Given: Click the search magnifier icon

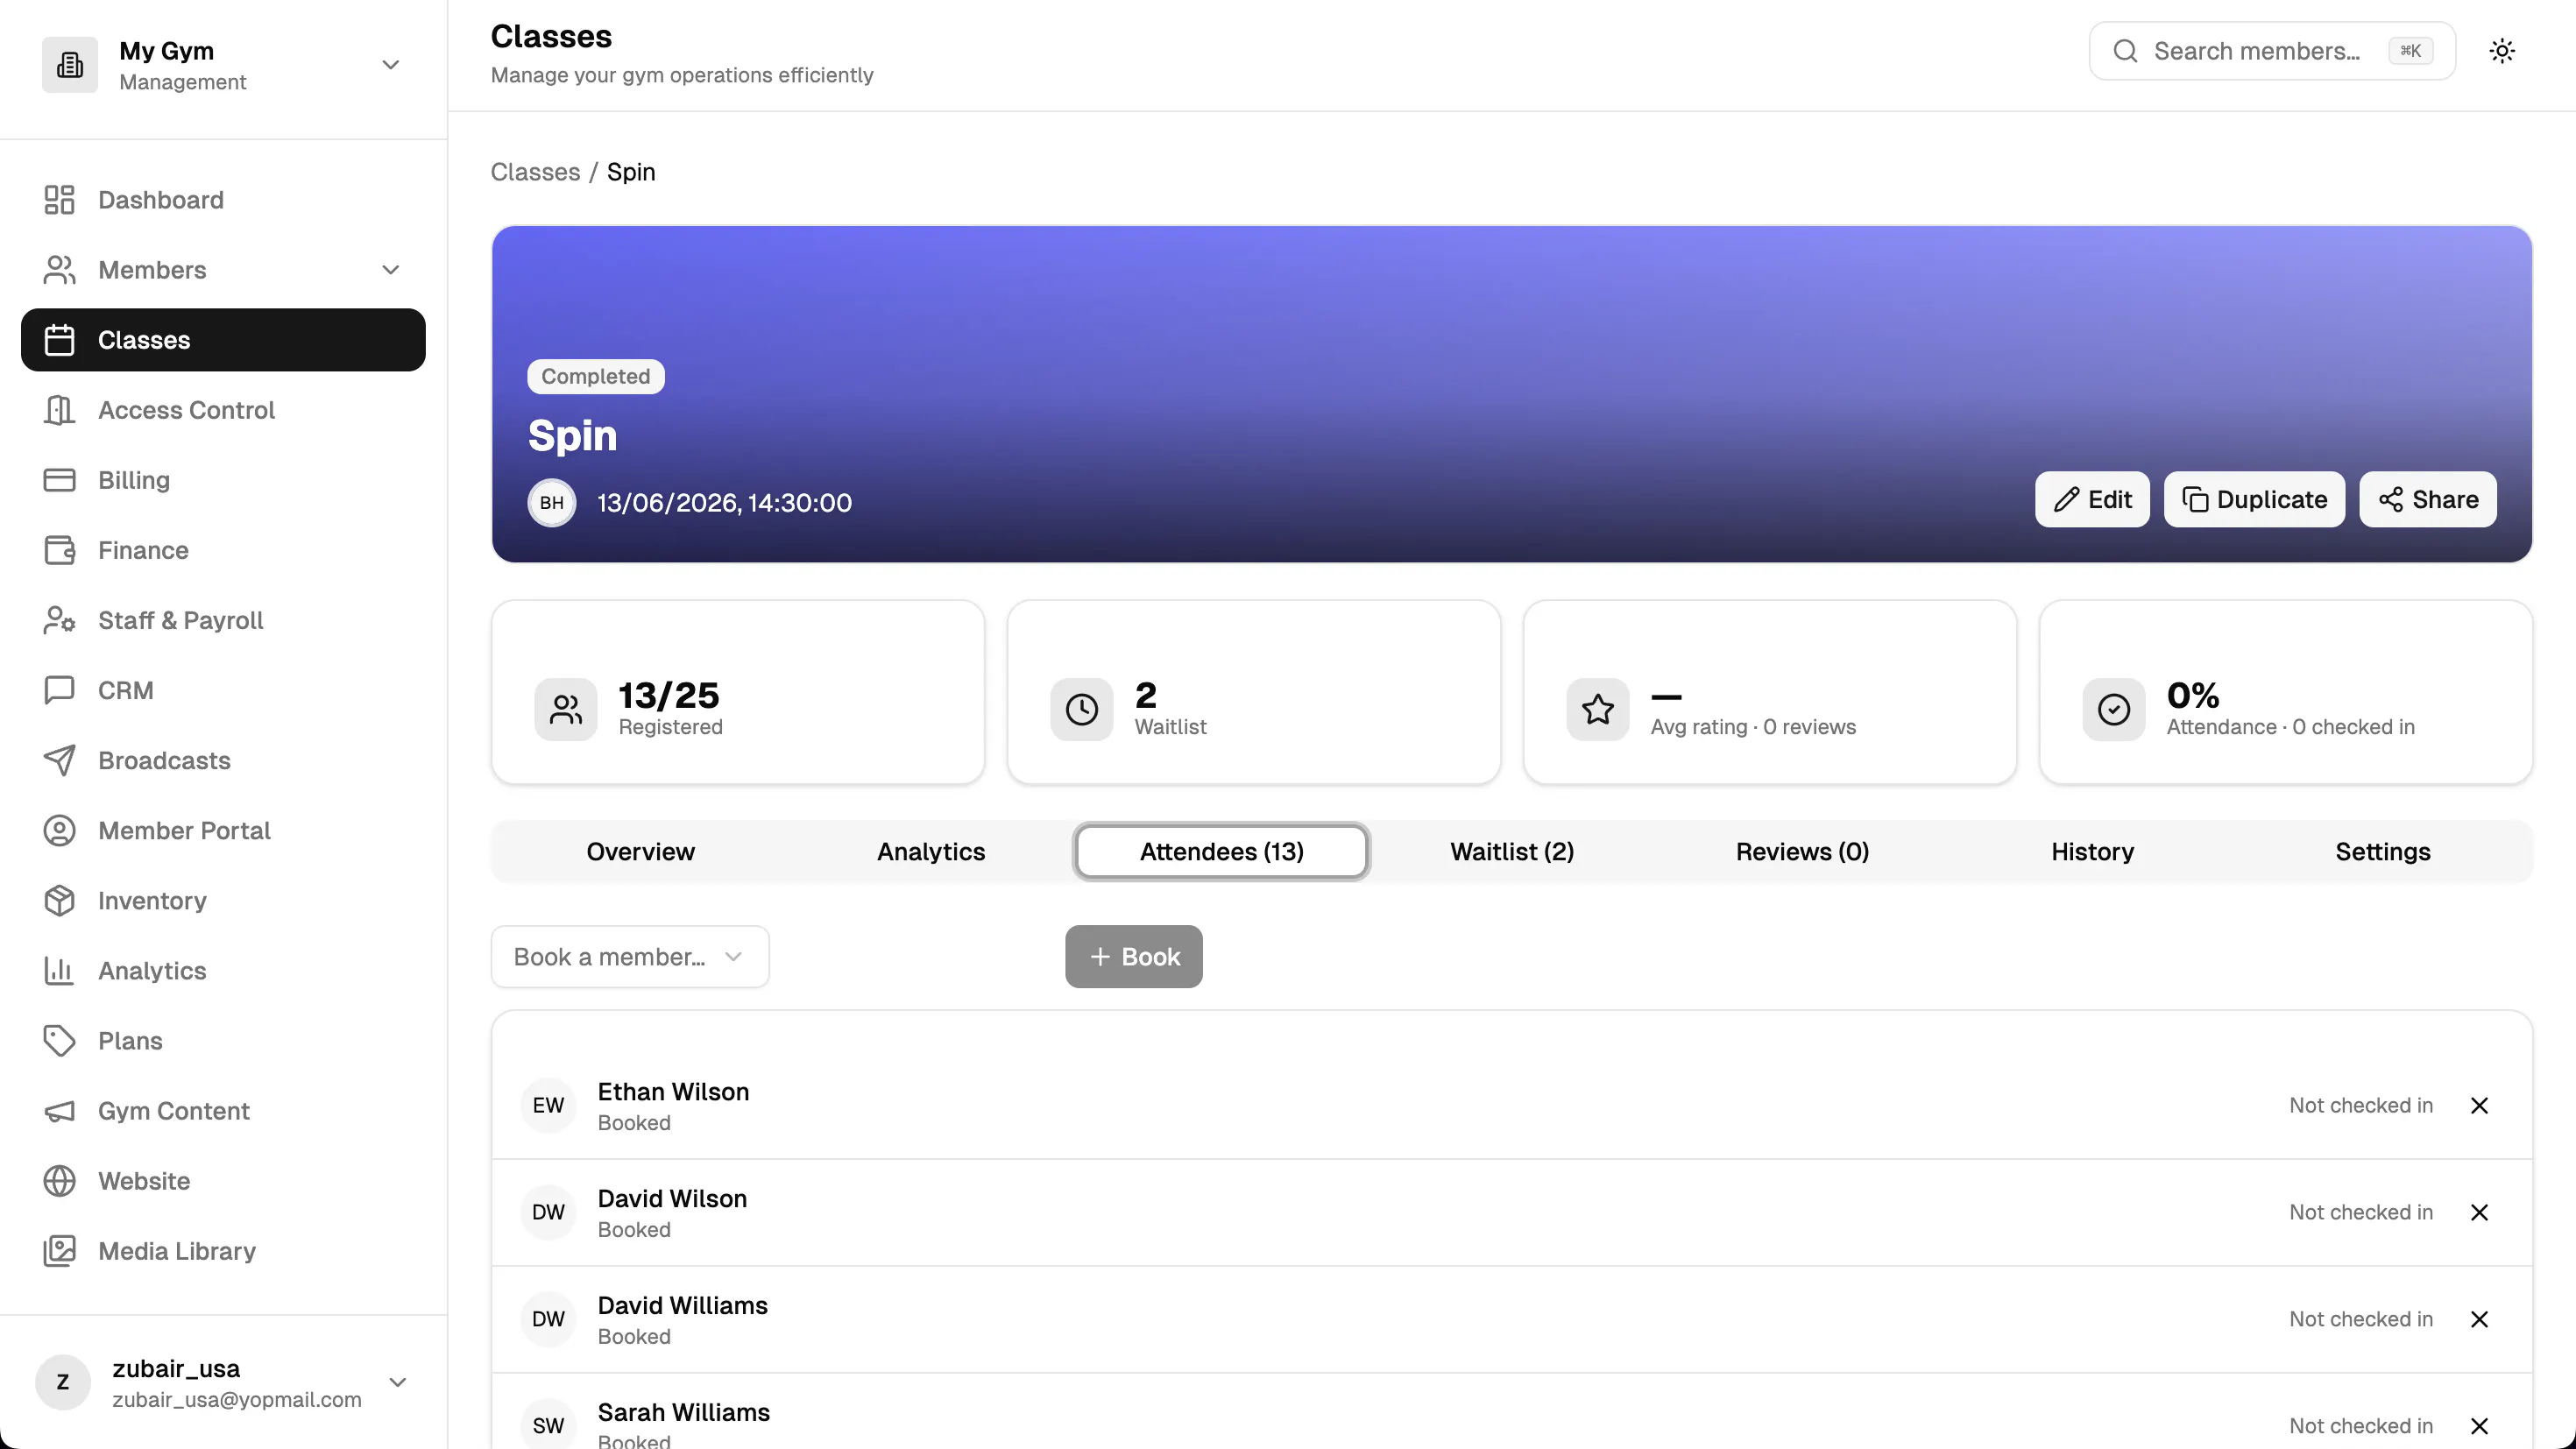Looking at the screenshot, I should point(2126,51).
